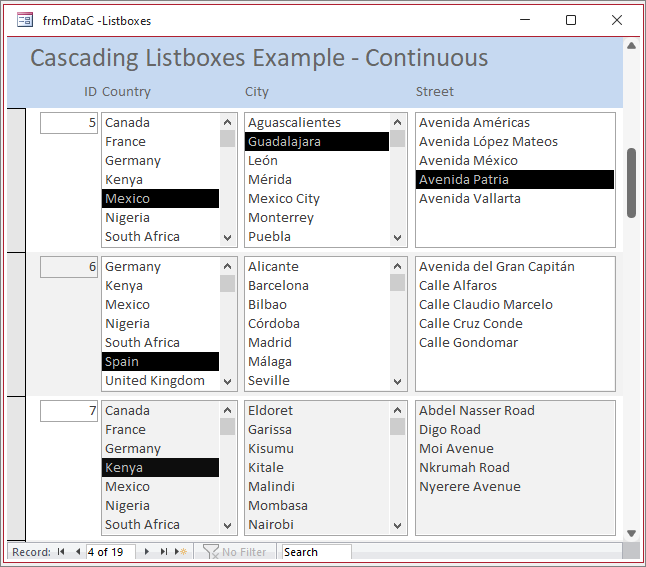Click the form's scroll up arrow
Screen dimensions: 646x567
[631, 46]
